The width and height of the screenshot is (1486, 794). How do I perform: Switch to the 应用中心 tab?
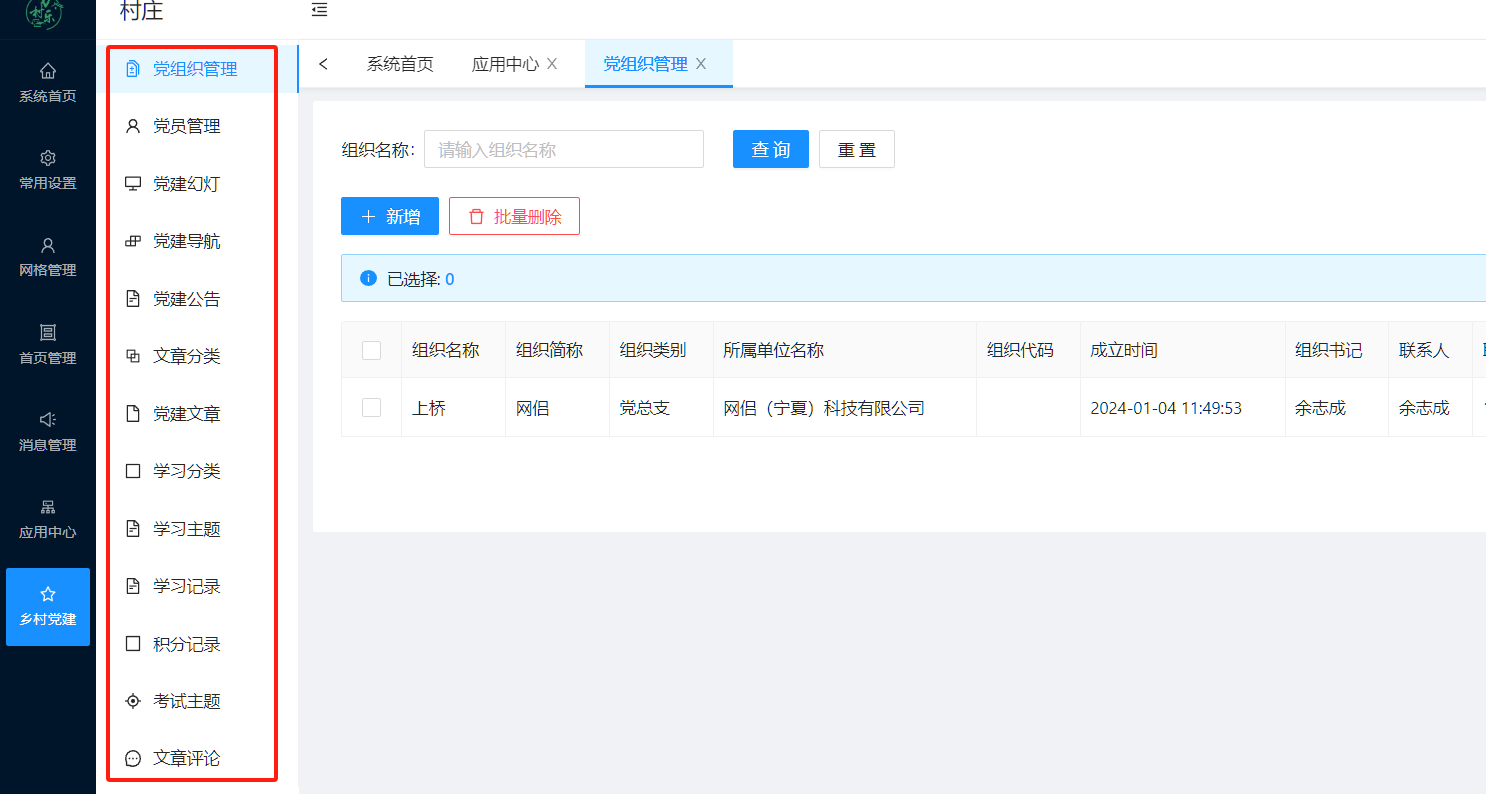pyautogui.click(x=507, y=63)
